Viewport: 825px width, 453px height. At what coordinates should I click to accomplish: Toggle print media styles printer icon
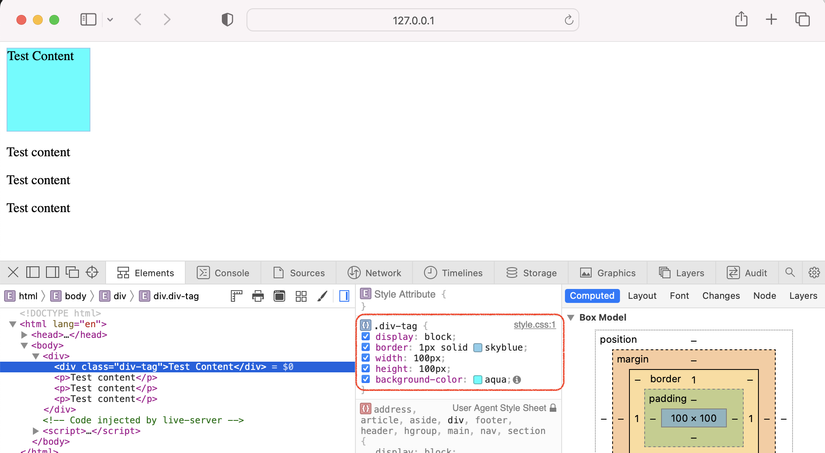[258, 296]
